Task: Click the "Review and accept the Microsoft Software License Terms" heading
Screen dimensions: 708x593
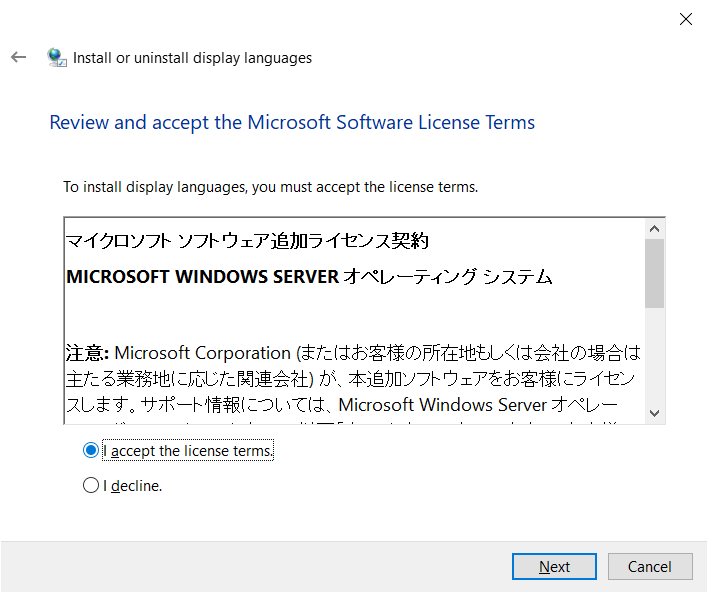Action: [x=292, y=122]
